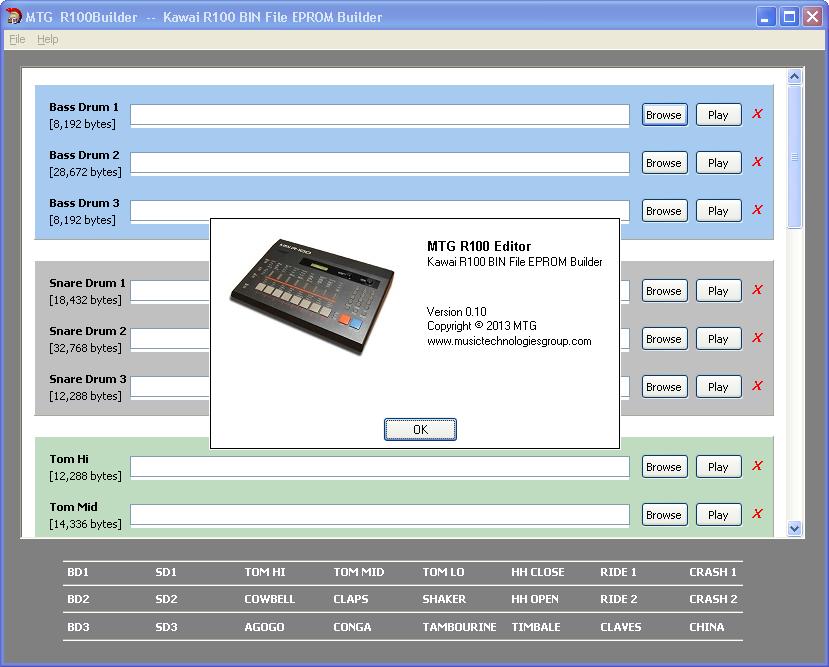
Task: Select the TIMBALE pad label
Action: click(536, 627)
